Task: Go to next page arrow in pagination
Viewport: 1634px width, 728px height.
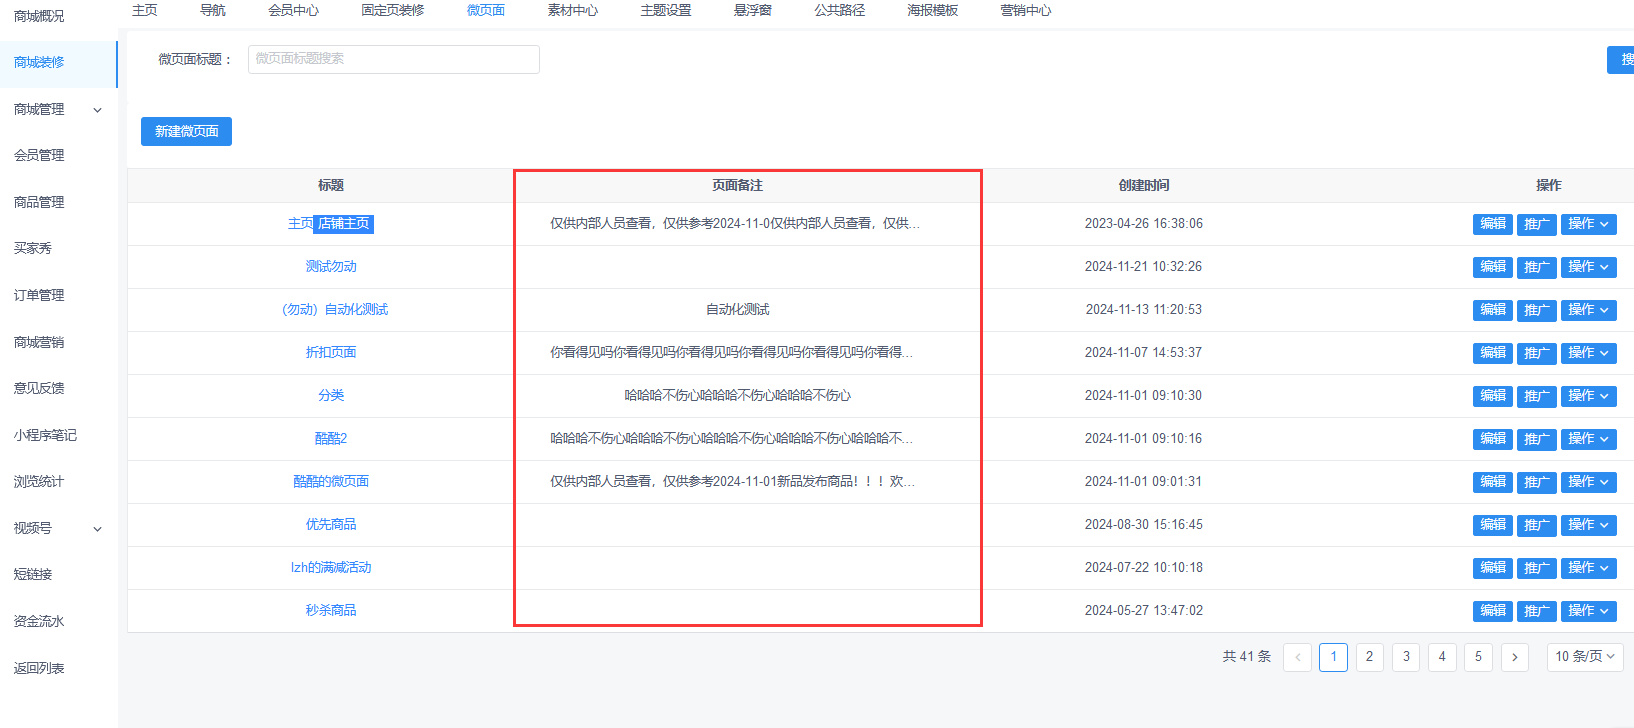Action: [1514, 657]
